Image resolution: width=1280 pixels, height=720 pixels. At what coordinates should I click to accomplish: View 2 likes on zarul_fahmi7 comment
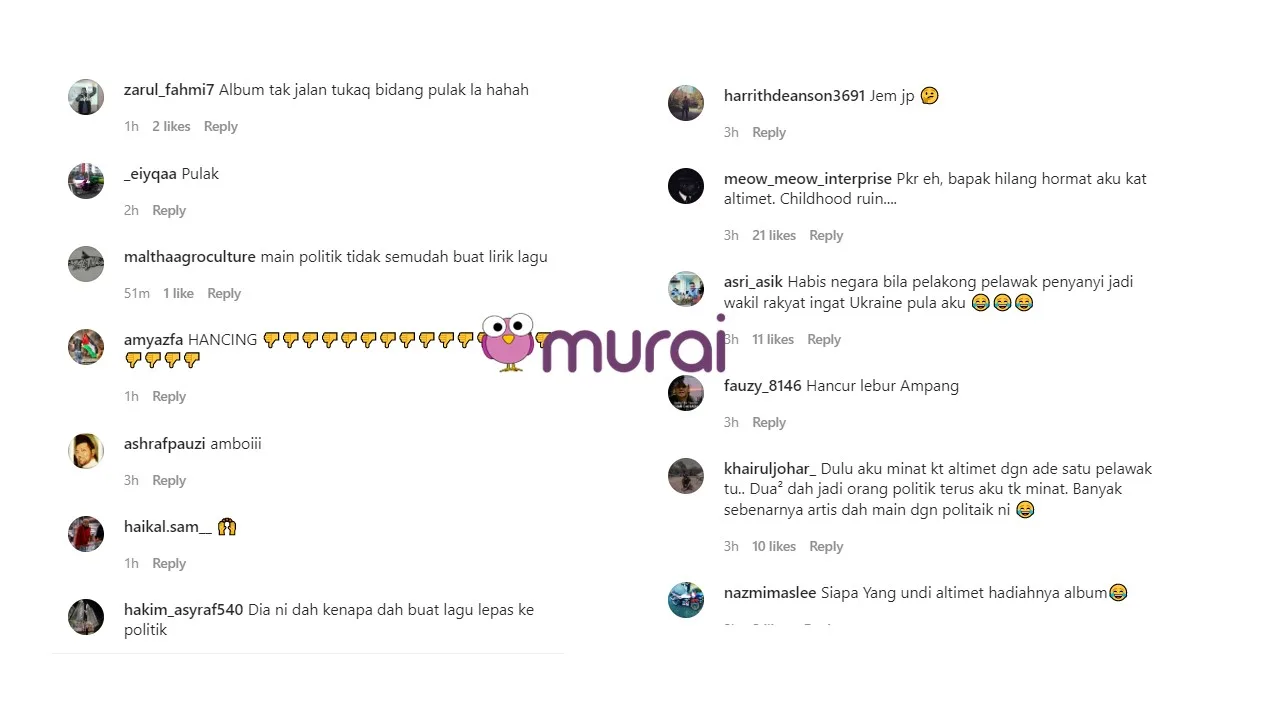point(171,126)
